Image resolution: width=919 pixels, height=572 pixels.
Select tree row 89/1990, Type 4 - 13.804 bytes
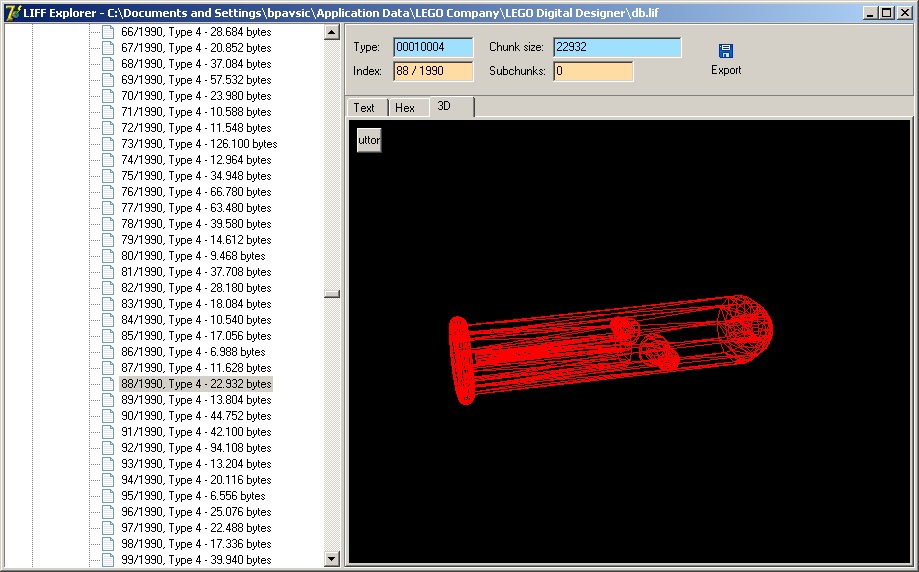click(196, 400)
